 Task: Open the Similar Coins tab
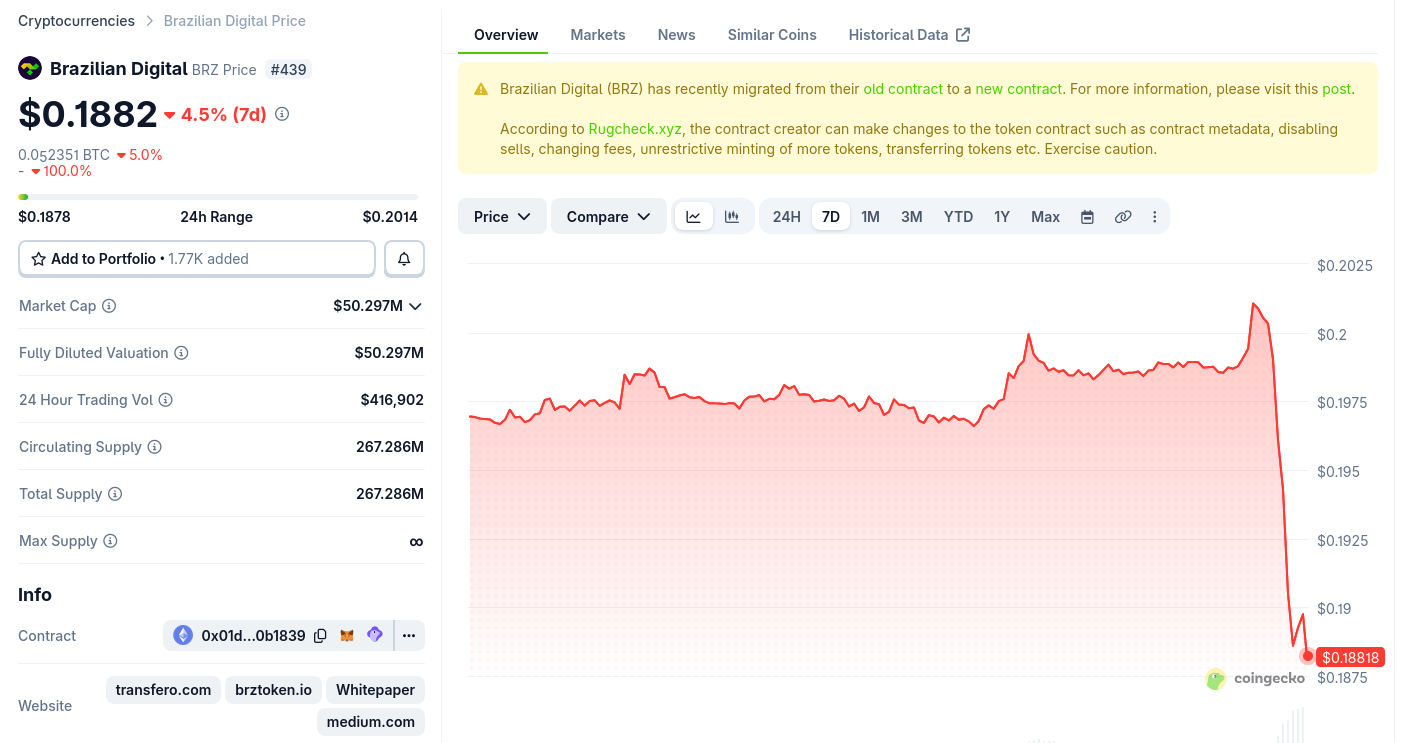click(x=772, y=35)
